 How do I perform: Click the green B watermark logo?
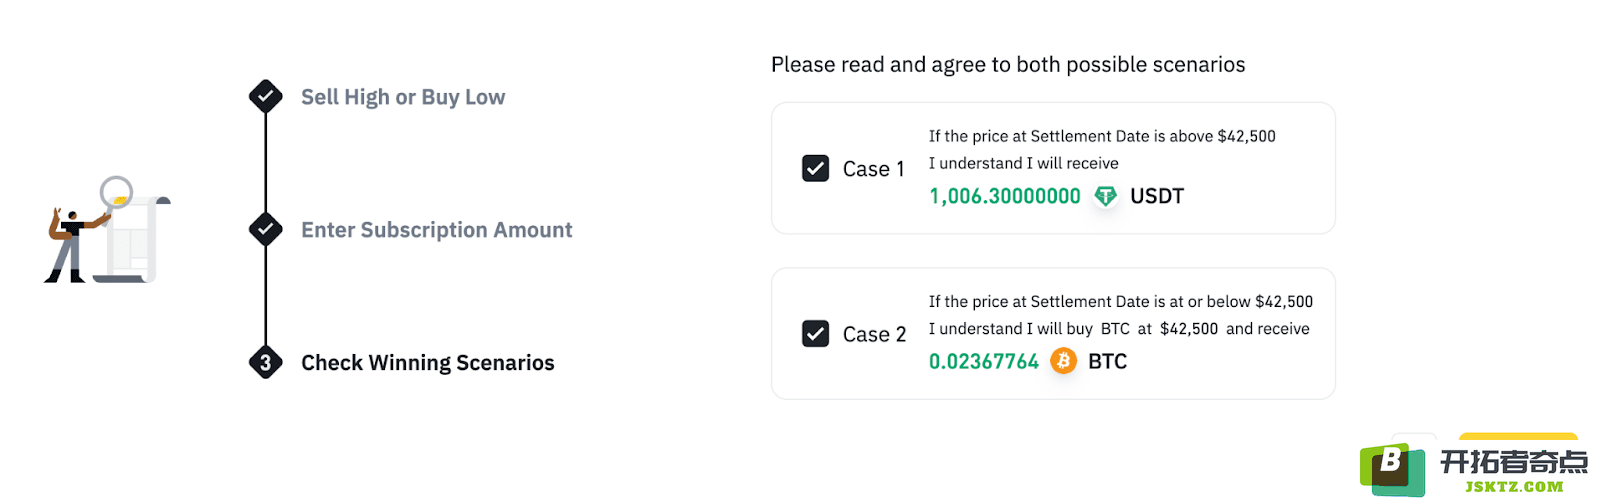pos(1392,469)
